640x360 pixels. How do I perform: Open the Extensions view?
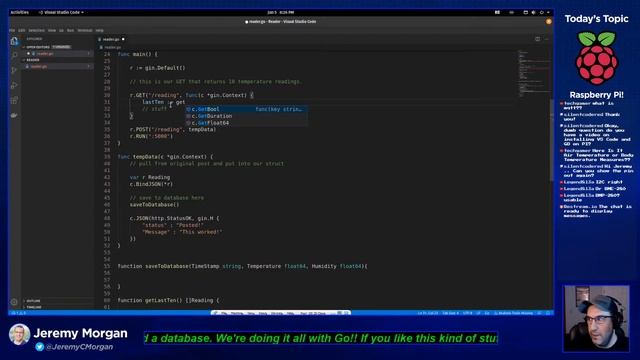(x=14, y=100)
